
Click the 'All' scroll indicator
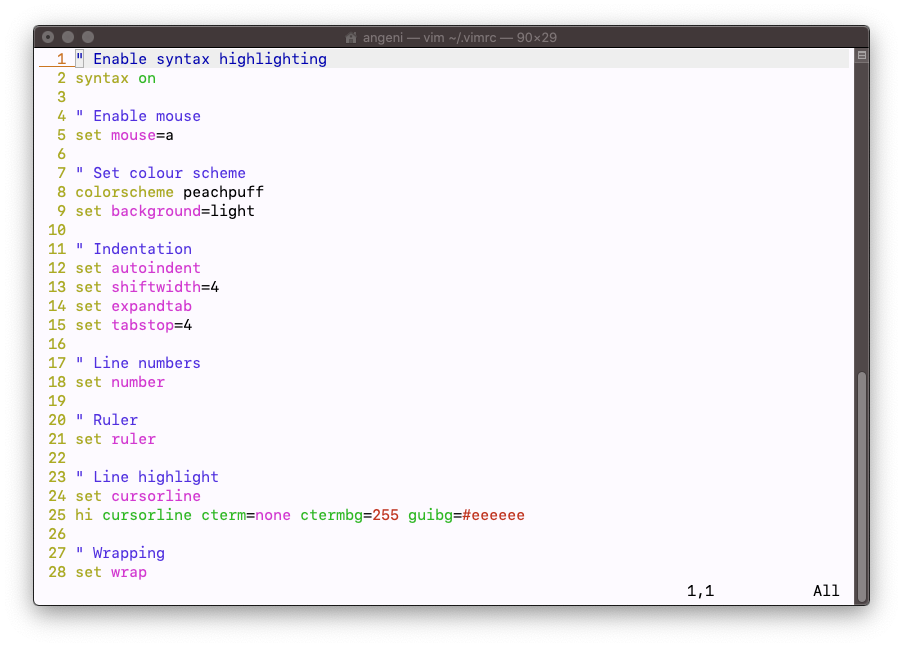[x=826, y=592]
